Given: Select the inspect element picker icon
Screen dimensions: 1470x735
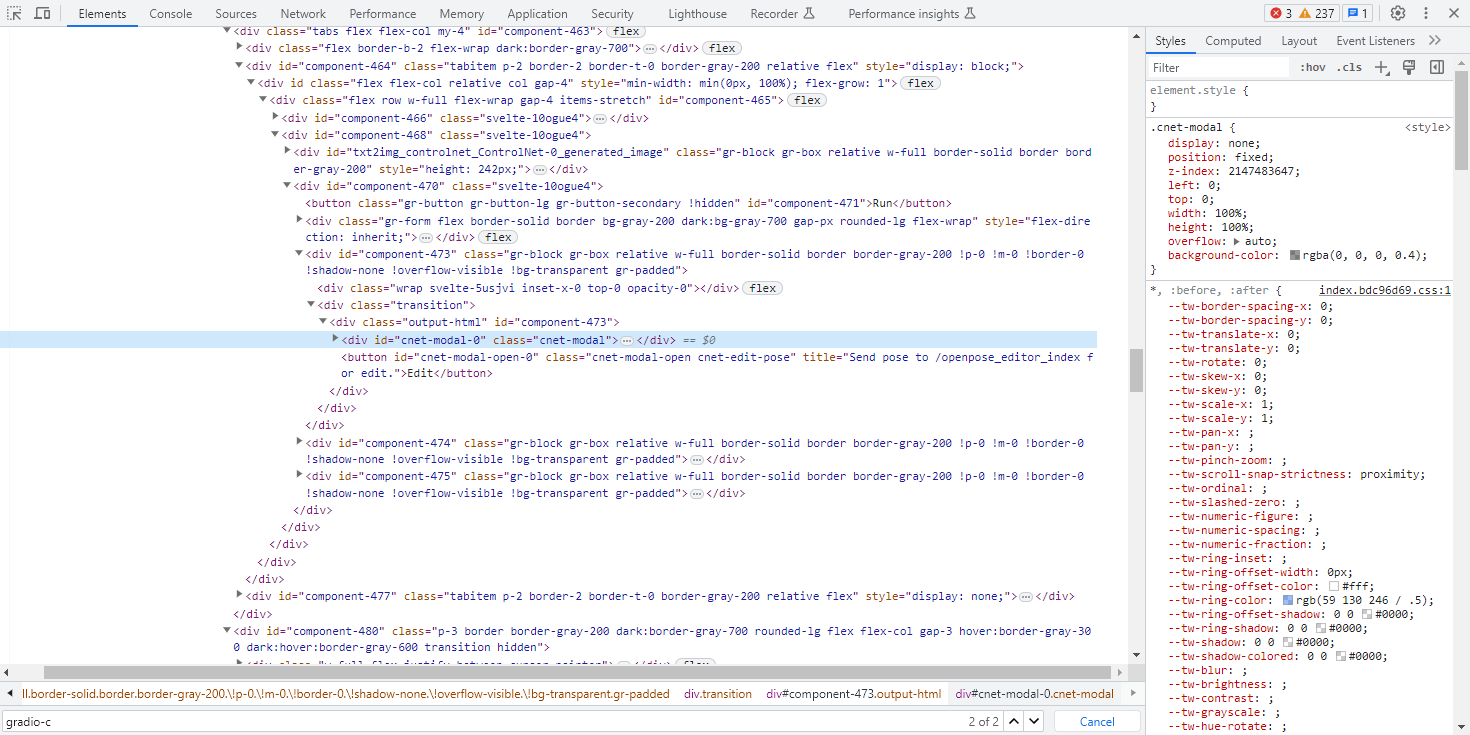Looking at the screenshot, I should [x=15, y=13].
